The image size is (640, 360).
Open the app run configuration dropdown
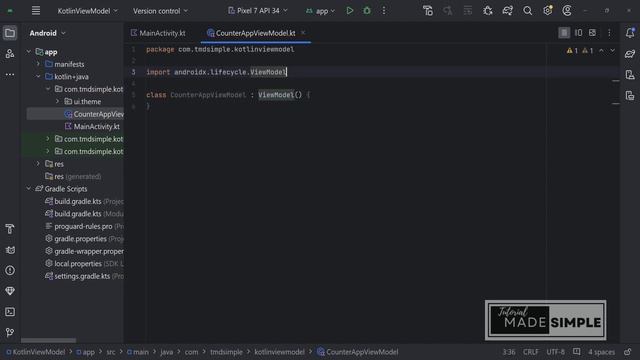[320, 11]
